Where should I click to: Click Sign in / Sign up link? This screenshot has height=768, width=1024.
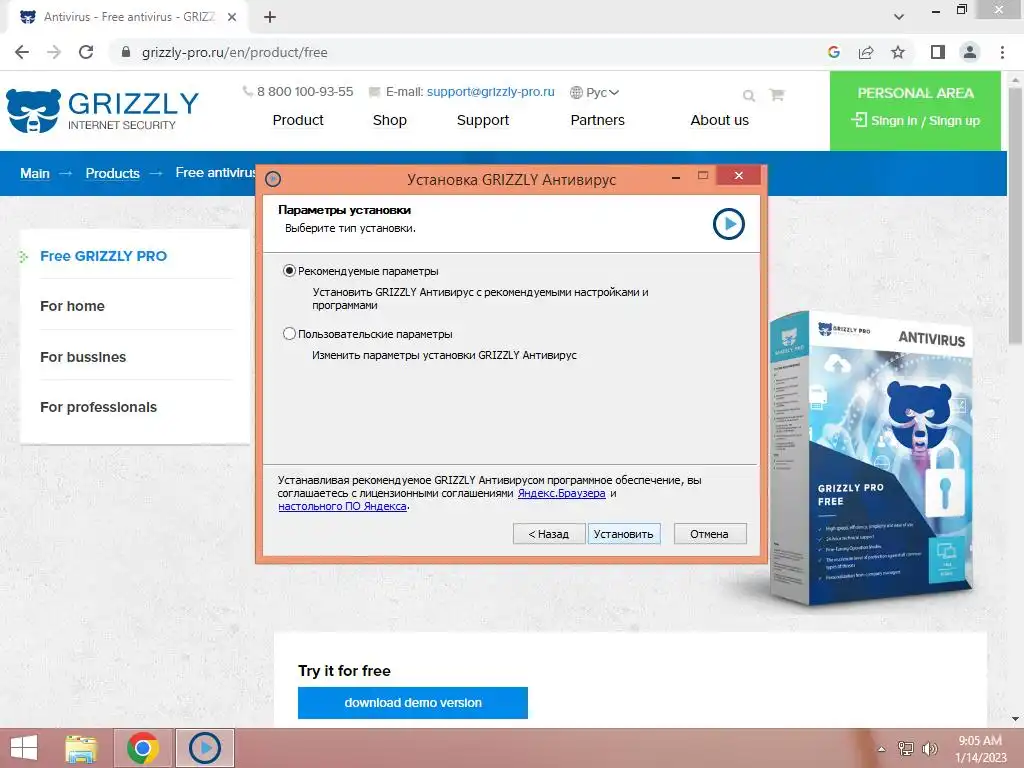pos(915,120)
